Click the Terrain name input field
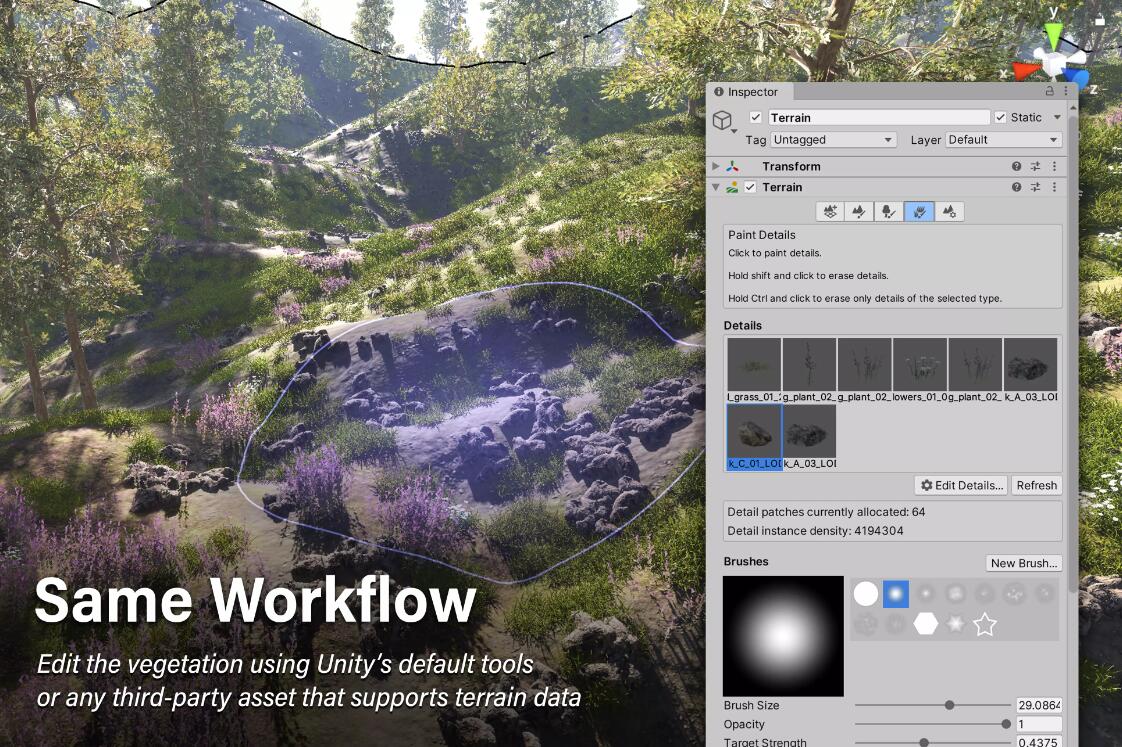Image resolution: width=1122 pixels, height=747 pixels. tap(879, 117)
